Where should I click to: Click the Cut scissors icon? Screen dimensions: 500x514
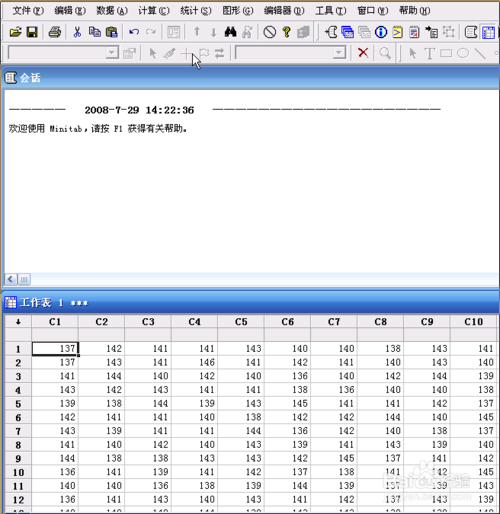77,32
